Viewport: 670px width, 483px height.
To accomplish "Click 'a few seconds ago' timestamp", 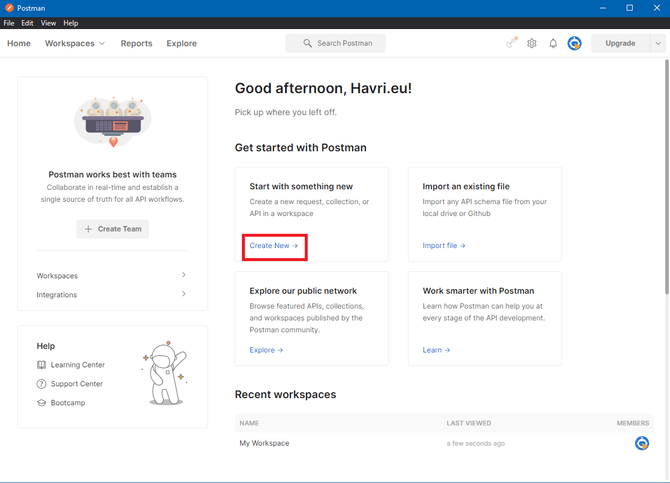I will click(x=476, y=444).
